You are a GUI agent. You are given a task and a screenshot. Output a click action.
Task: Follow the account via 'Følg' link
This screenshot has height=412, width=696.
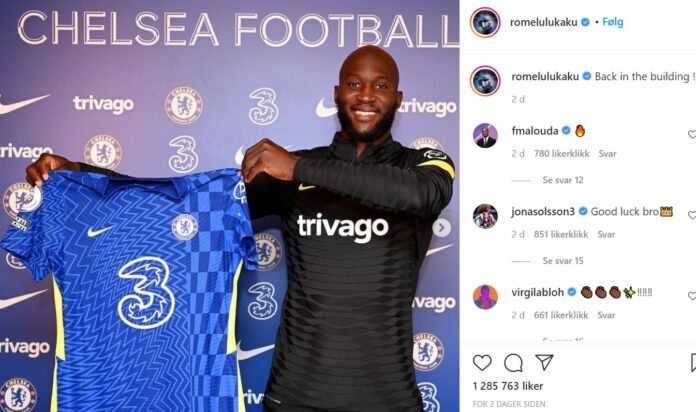pyautogui.click(x=613, y=22)
